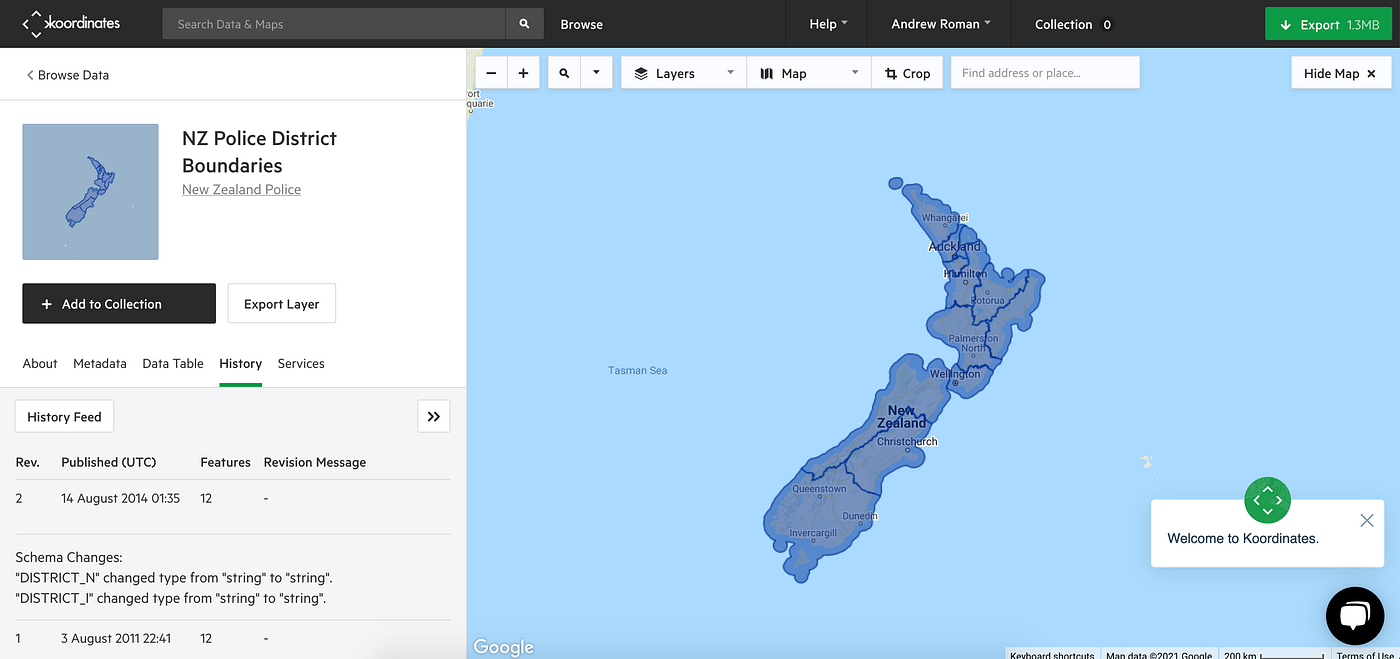Viewport: 1400px width, 659px height.
Task: Click the green Export button
Action: coord(1328,23)
